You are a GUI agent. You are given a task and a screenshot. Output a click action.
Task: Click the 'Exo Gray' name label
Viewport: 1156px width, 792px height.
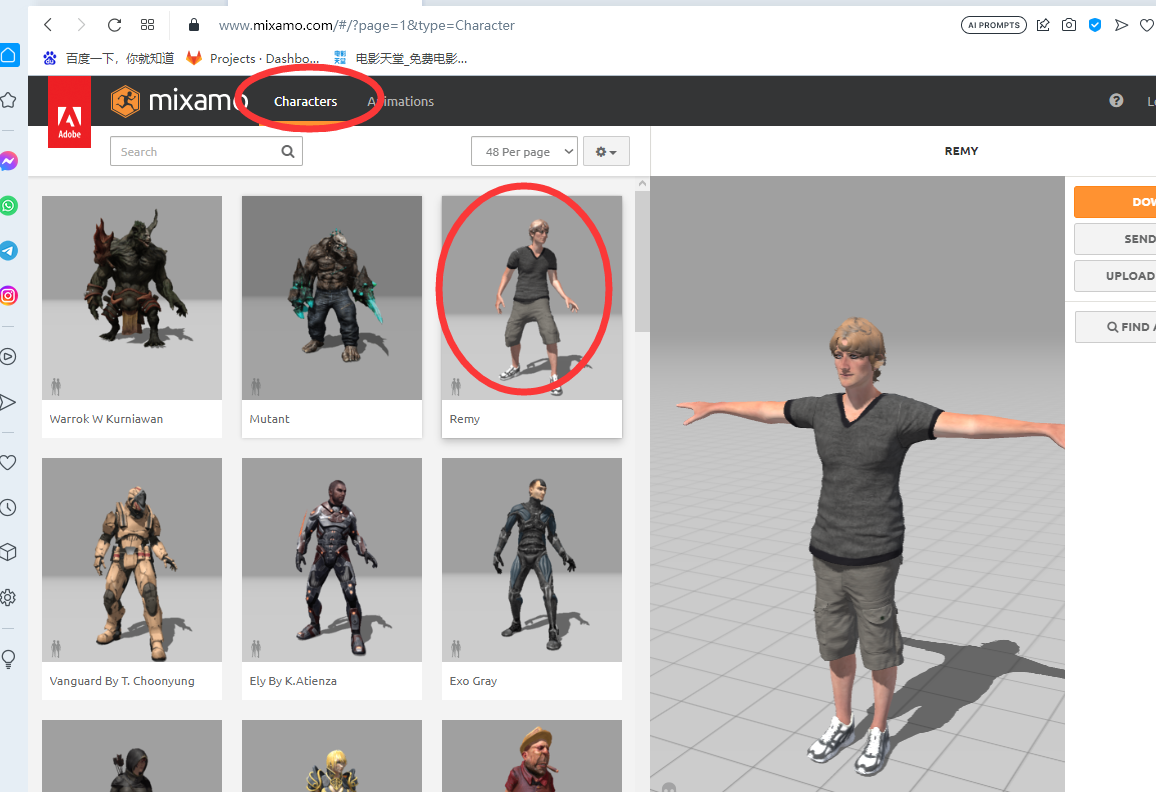473,681
